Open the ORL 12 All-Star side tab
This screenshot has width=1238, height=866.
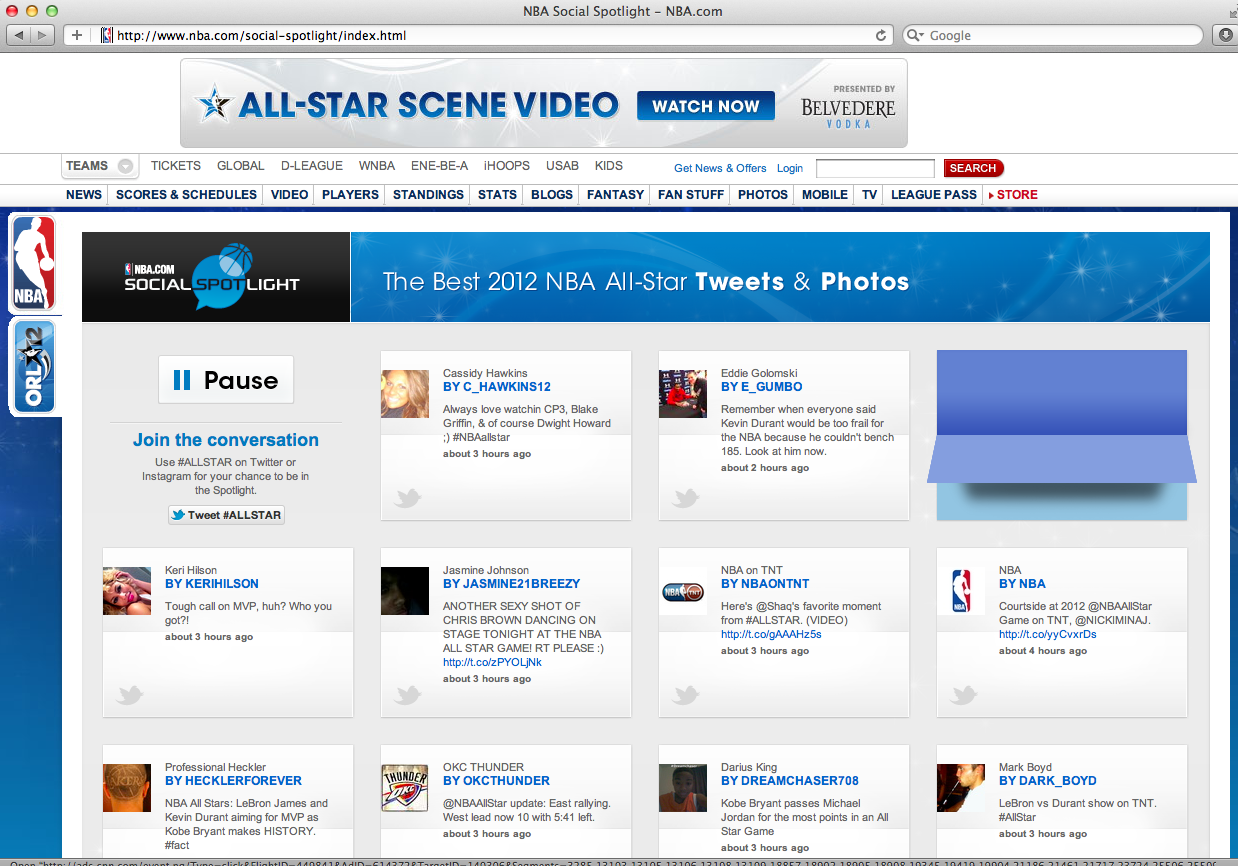pyautogui.click(x=33, y=367)
